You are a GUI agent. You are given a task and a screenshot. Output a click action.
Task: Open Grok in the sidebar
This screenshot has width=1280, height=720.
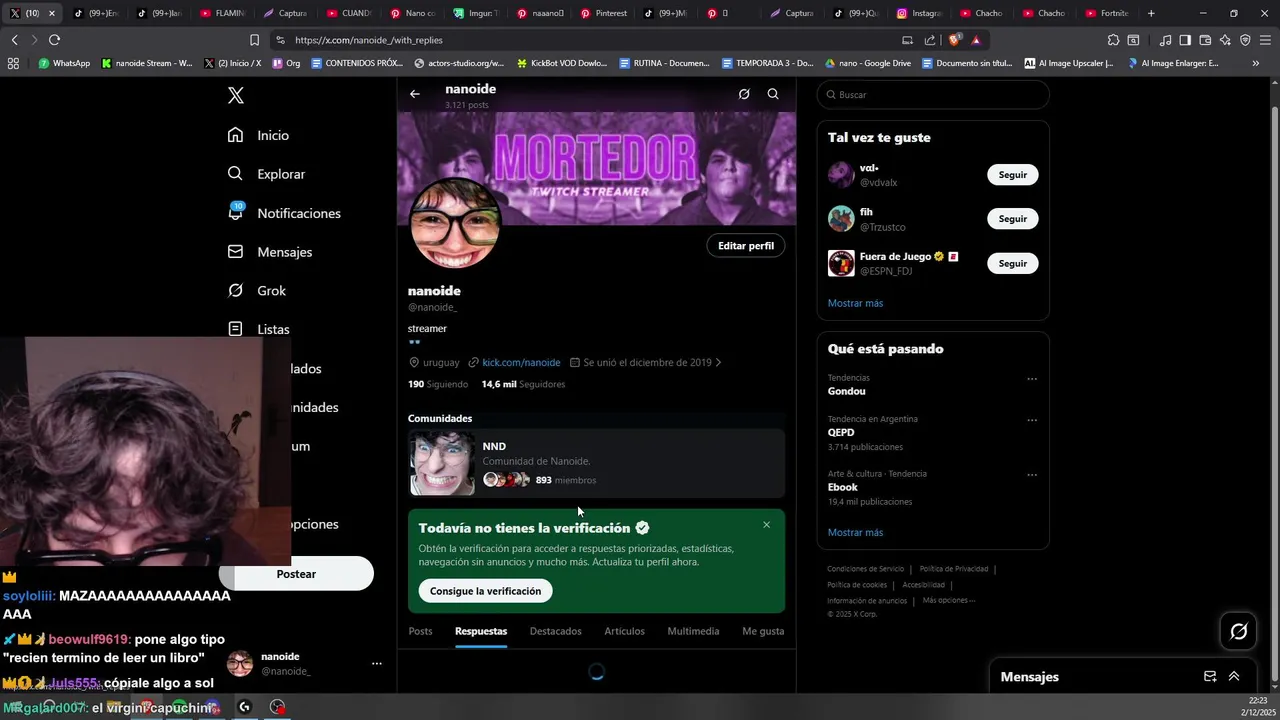pyautogui.click(x=257, y=291)
